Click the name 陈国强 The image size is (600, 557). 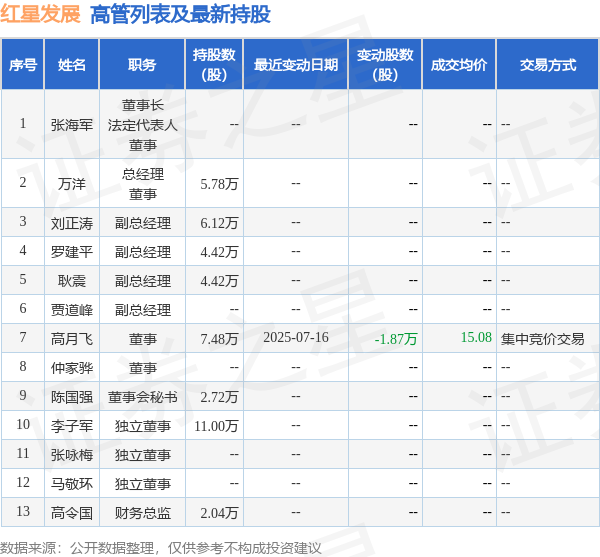point(72,397)
